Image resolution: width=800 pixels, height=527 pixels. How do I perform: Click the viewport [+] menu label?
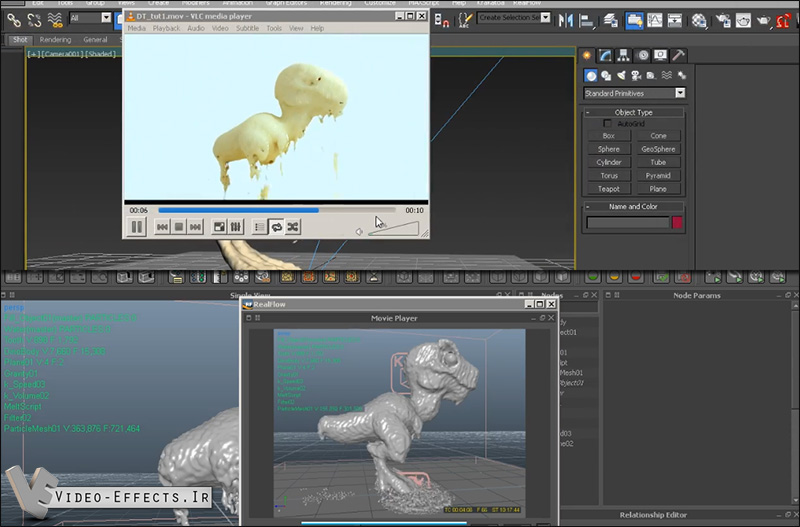pyautogui.click(x=34, y=54)
